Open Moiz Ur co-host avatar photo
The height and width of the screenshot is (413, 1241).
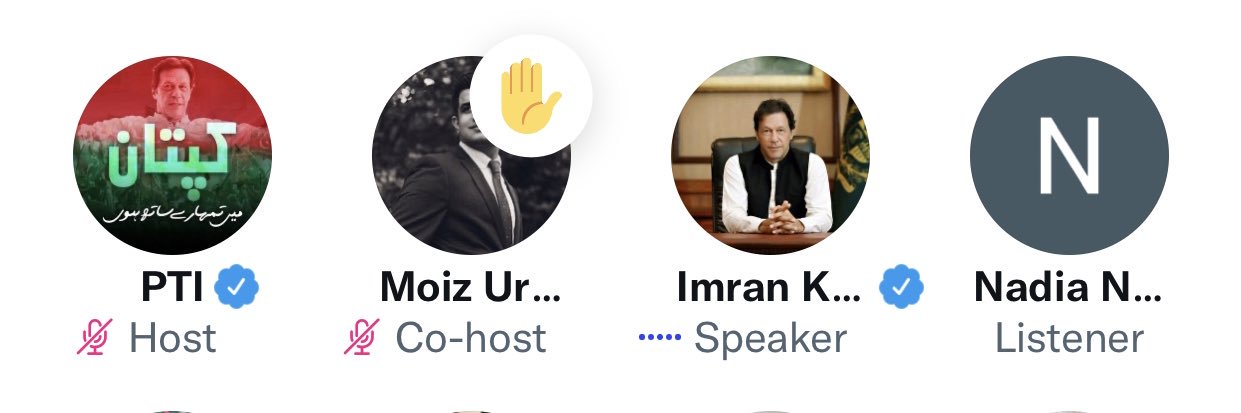(x=471, y=155)
